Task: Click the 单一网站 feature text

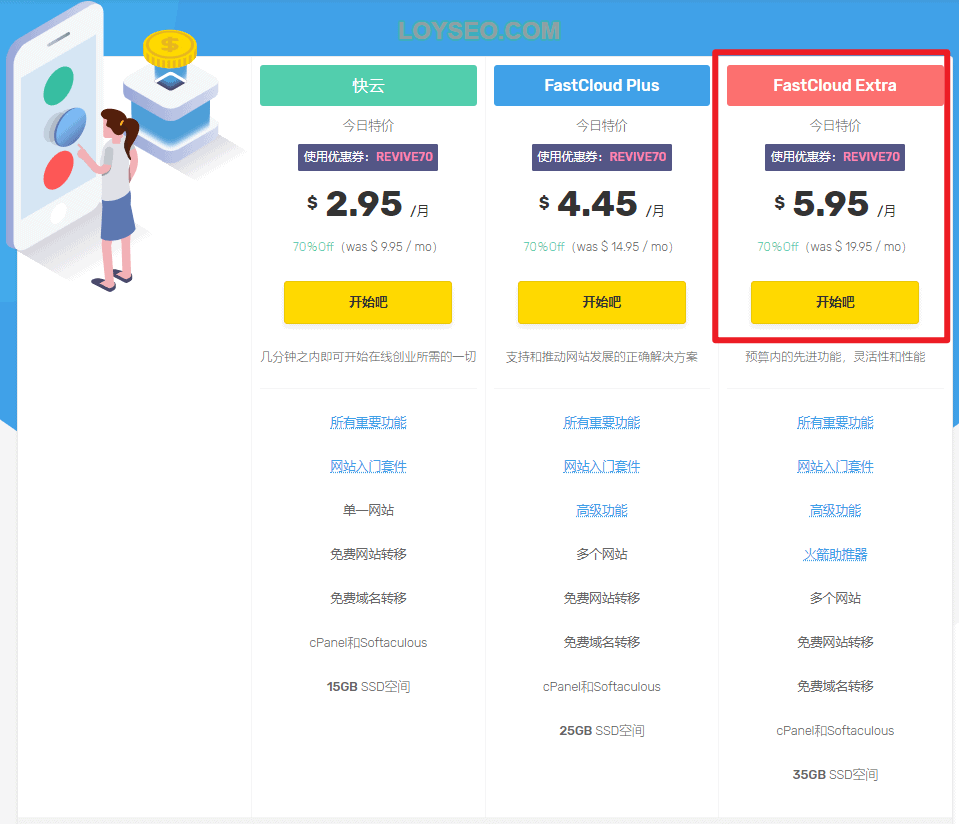Action: click(x=368, y=510)
